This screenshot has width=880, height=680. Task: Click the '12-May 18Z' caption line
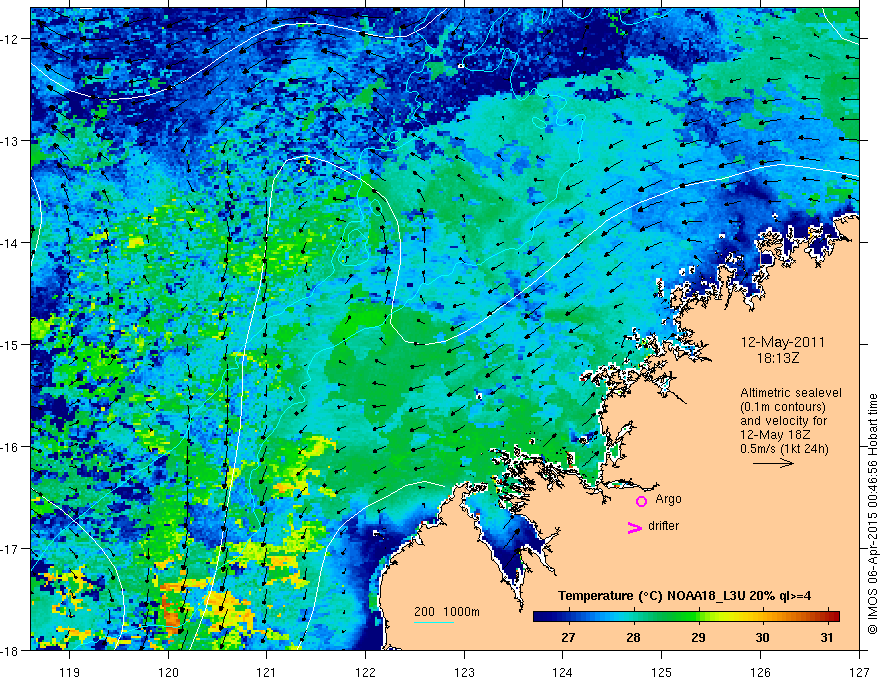click(774, 435)
